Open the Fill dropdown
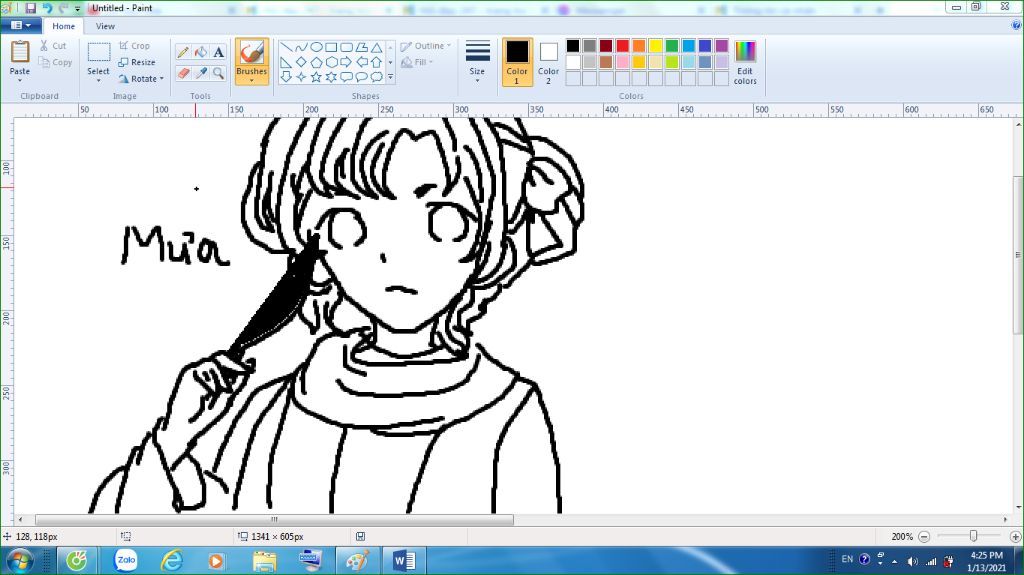 click(417, 62)
